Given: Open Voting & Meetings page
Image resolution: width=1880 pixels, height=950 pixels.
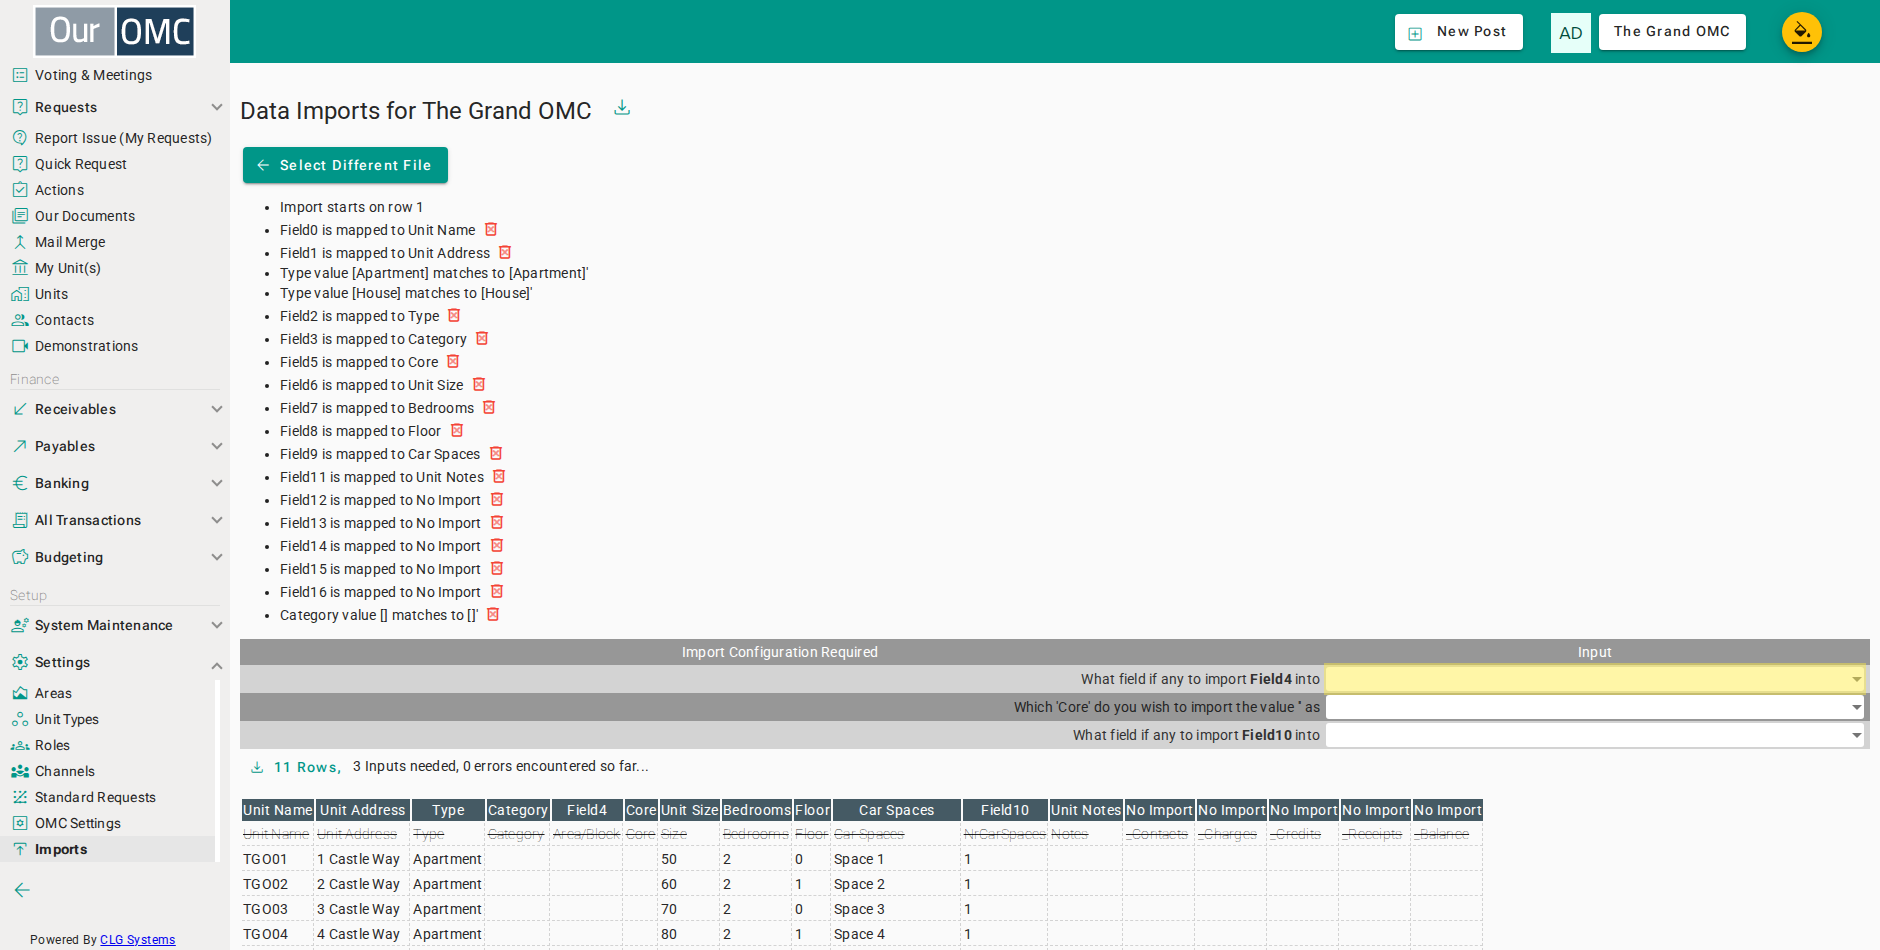Looking at the screenshot, I should (x=93, y=75).
